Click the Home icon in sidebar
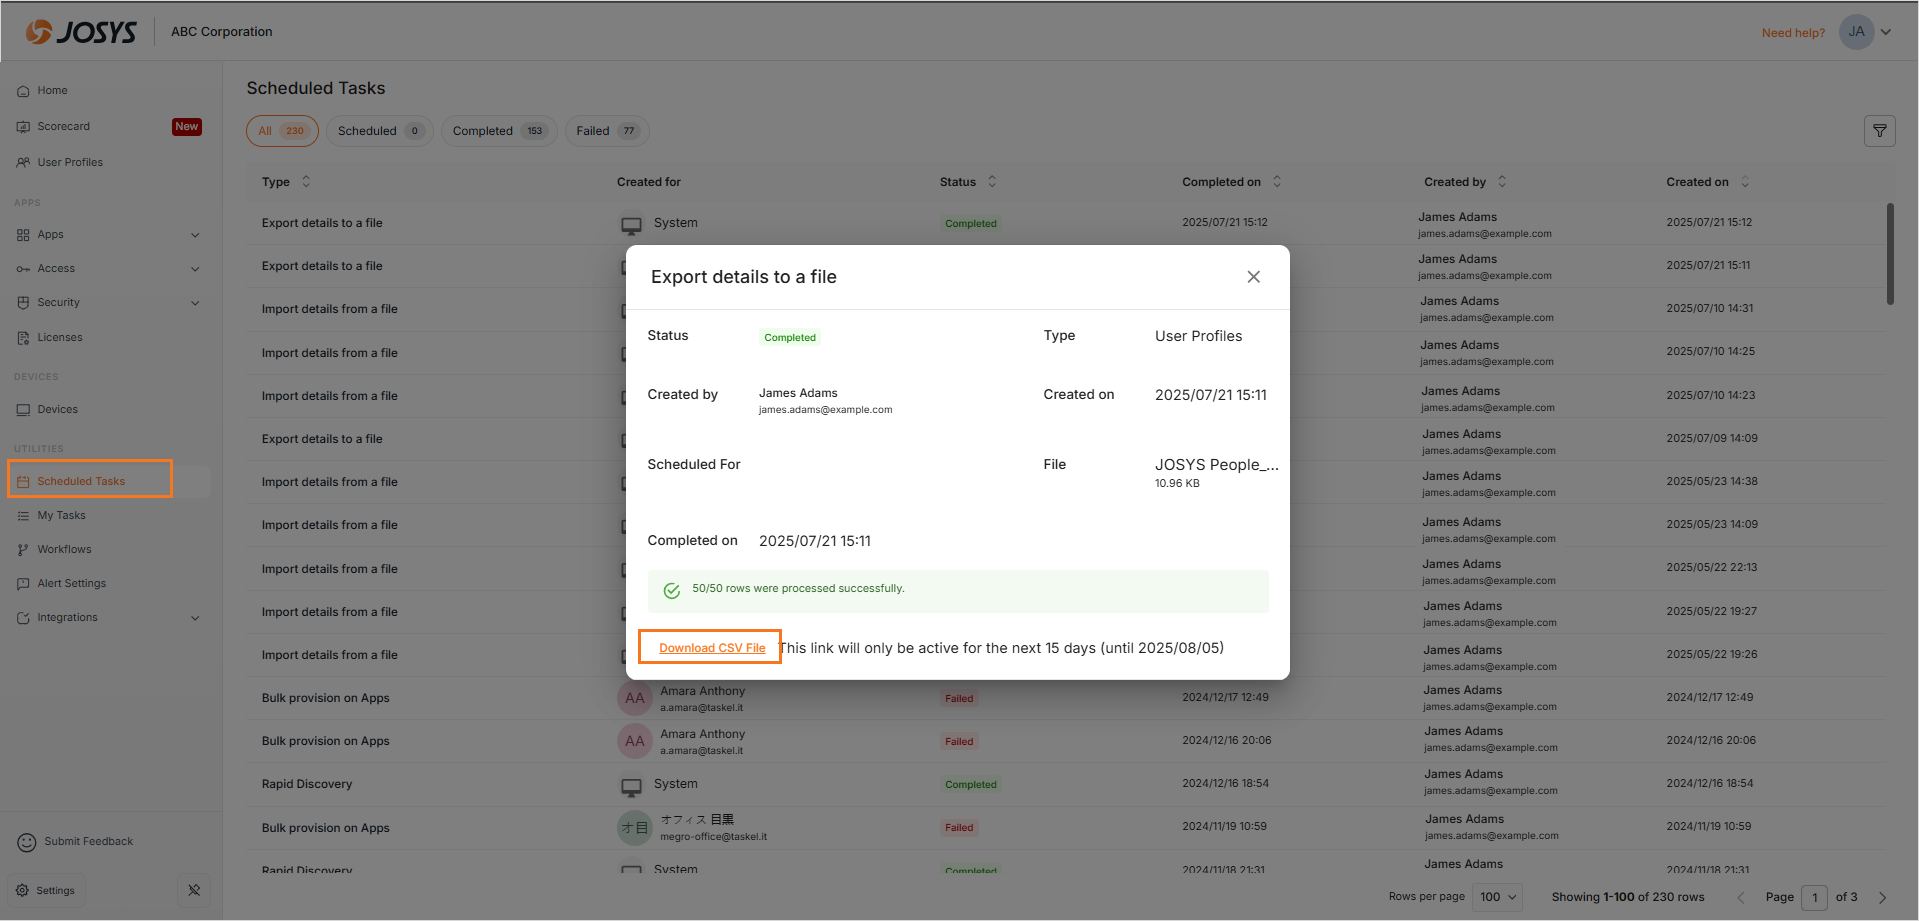The image size is (1919, 921). (23, 91)
